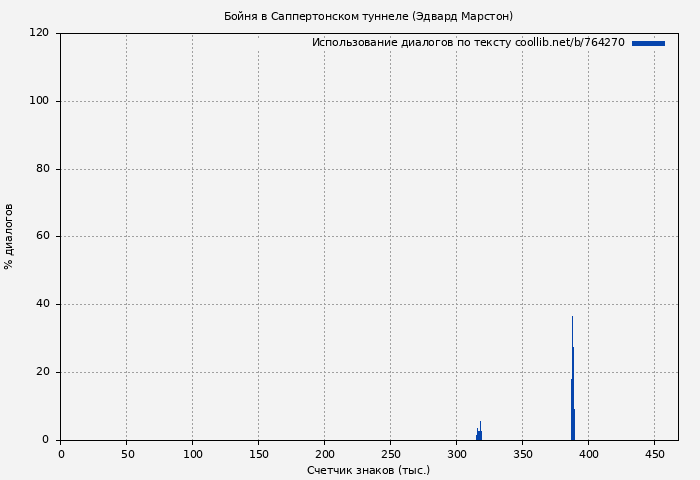
Task: Click x-axis tick label 50
Action: (x=126, y=454)
